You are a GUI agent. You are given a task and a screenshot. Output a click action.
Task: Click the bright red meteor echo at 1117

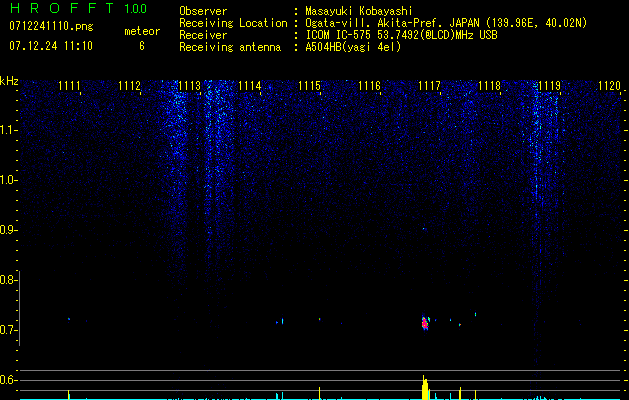tap(425, 323)
